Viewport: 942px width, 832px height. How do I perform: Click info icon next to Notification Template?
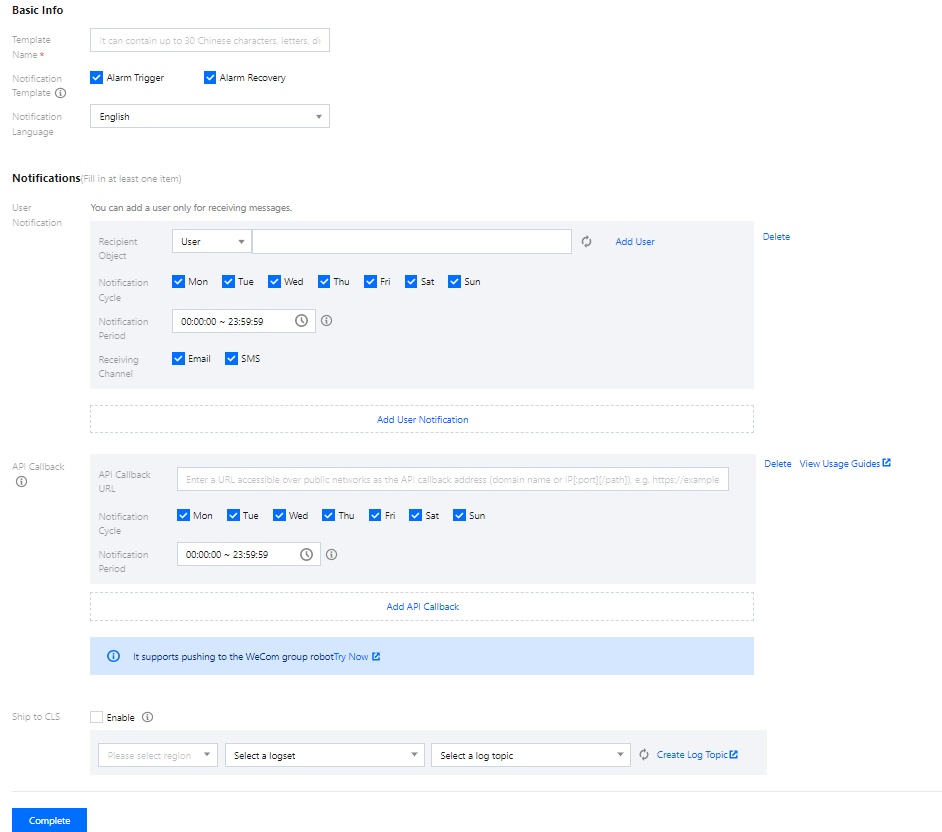point(60,93)
